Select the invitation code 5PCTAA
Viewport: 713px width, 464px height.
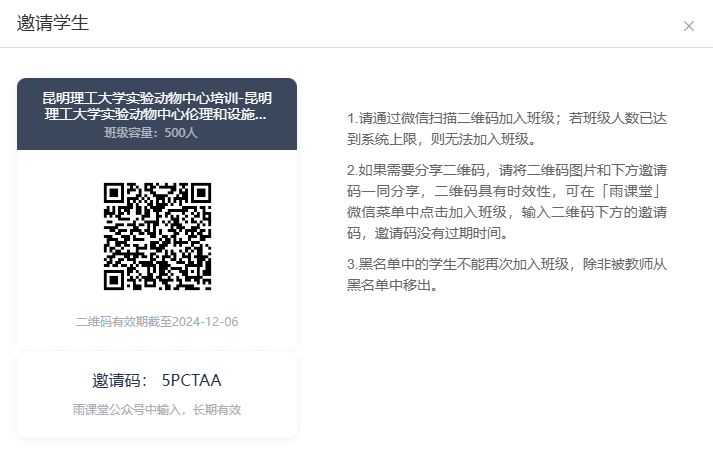pos(191,380)
